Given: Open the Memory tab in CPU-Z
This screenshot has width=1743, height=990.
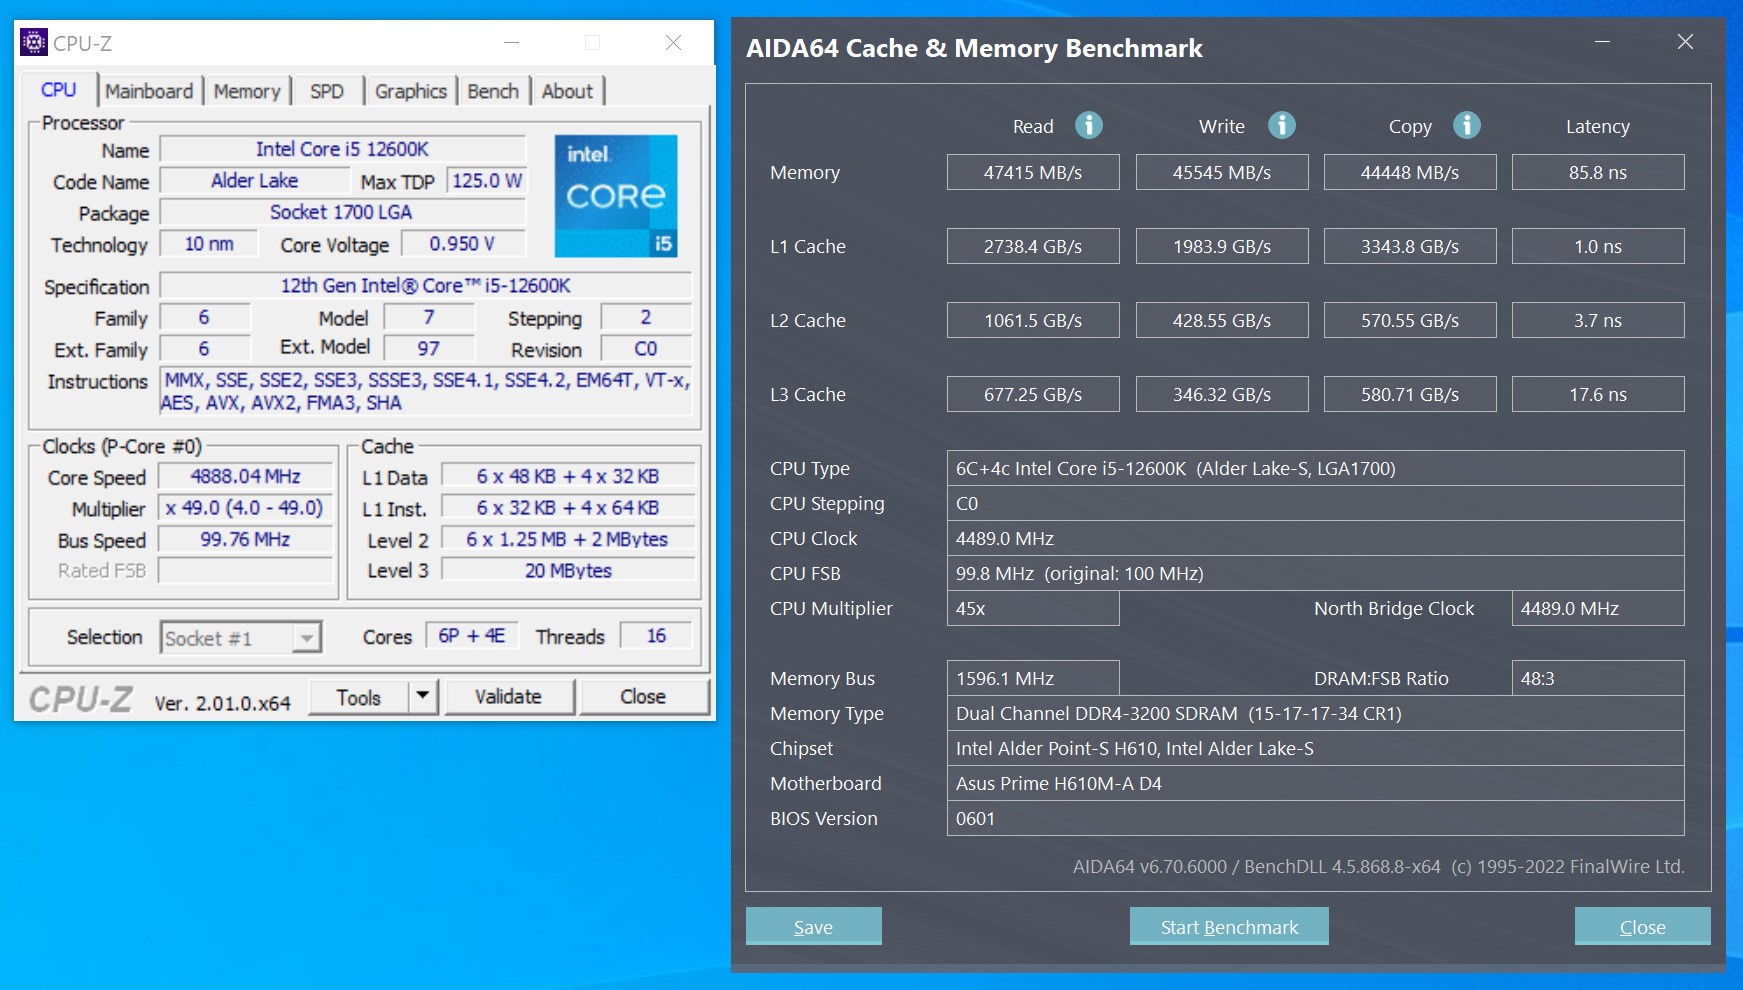Looking at the screenshot, I should [247, 91].
